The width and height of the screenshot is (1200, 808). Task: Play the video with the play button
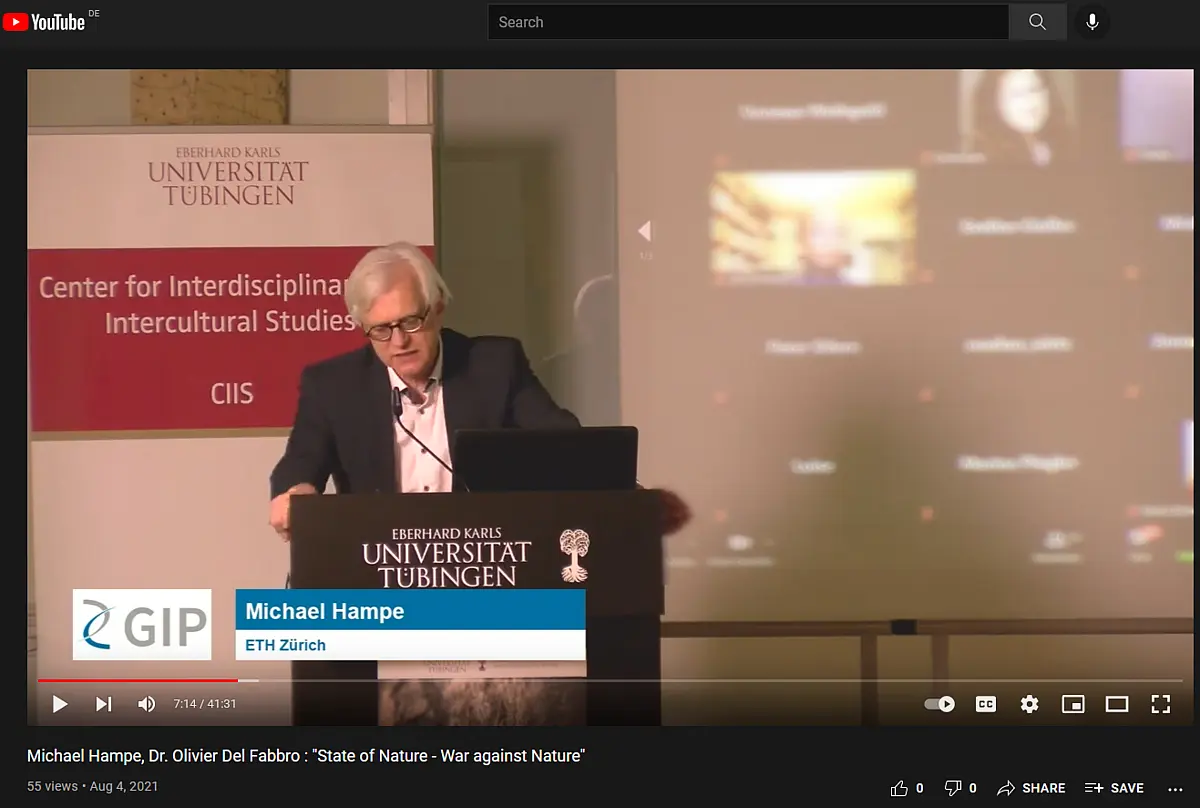pyautogui.click(x=60, y=704)
